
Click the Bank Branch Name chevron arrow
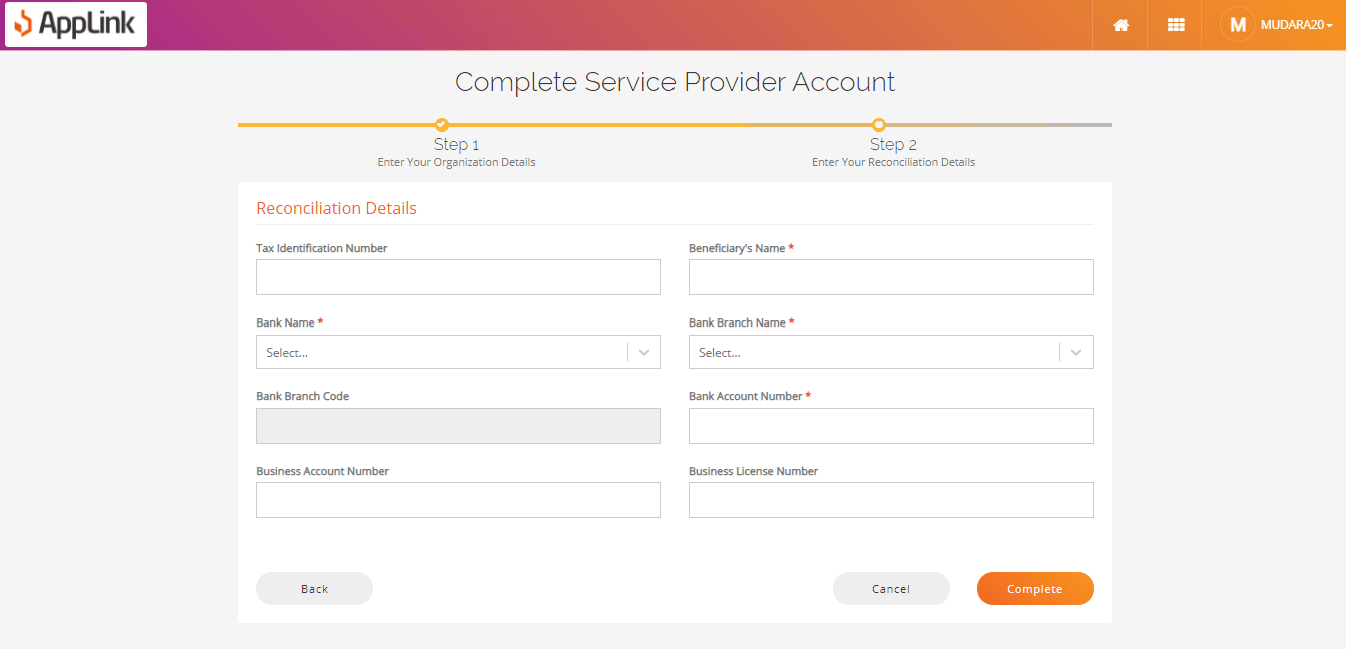(1076, 352)
